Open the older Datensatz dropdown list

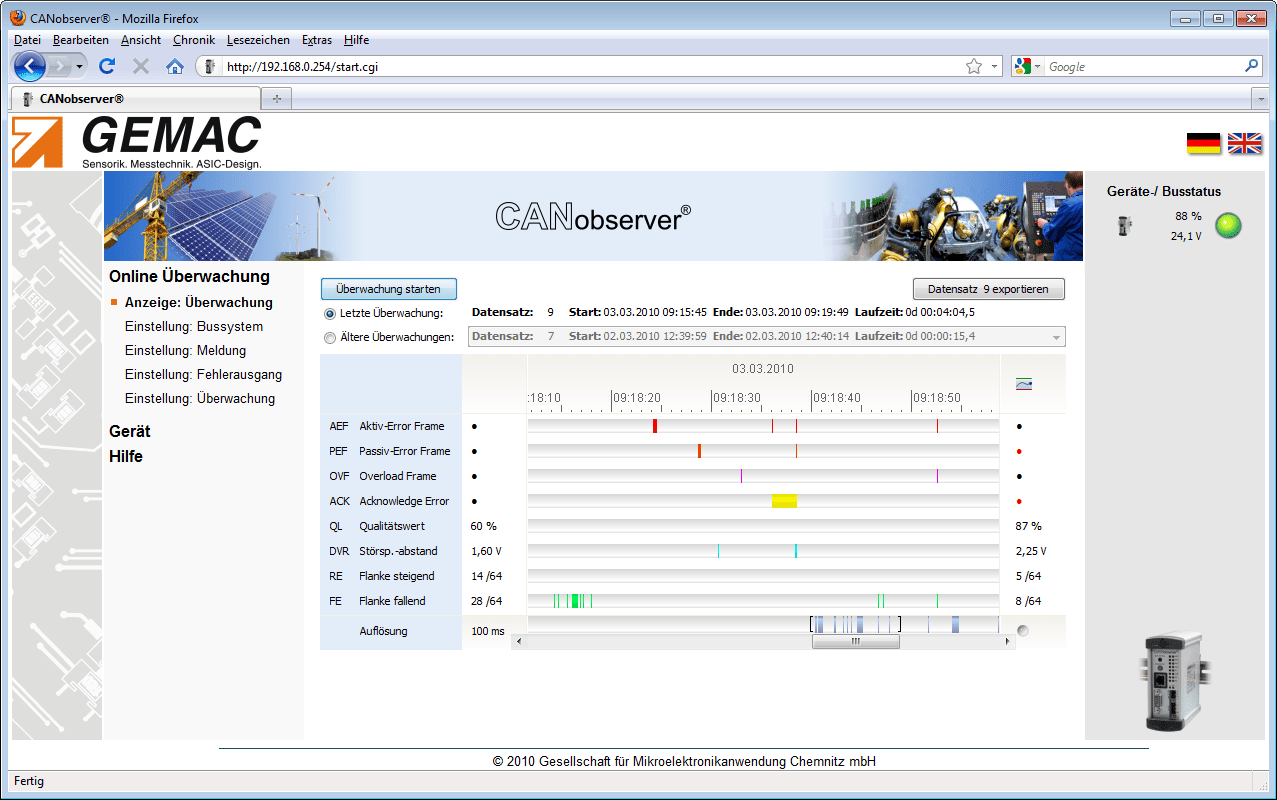[1055, 337]
